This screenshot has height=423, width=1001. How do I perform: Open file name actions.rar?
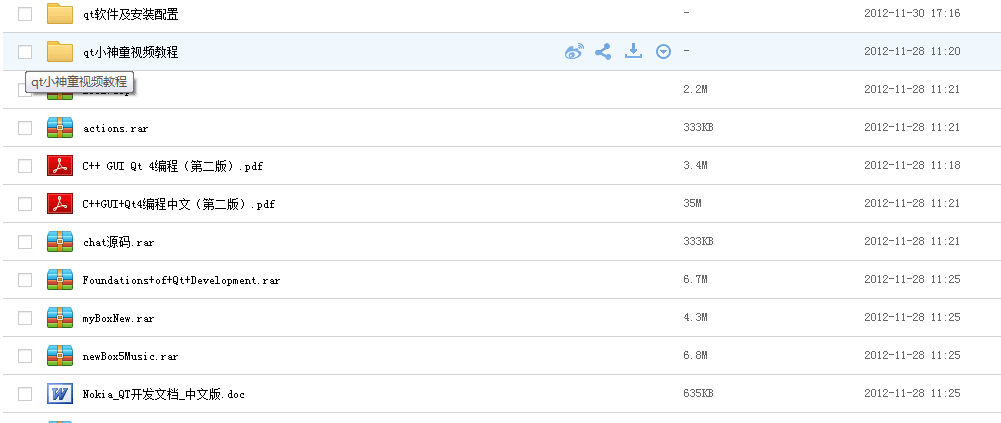click(x=116, y=128)
